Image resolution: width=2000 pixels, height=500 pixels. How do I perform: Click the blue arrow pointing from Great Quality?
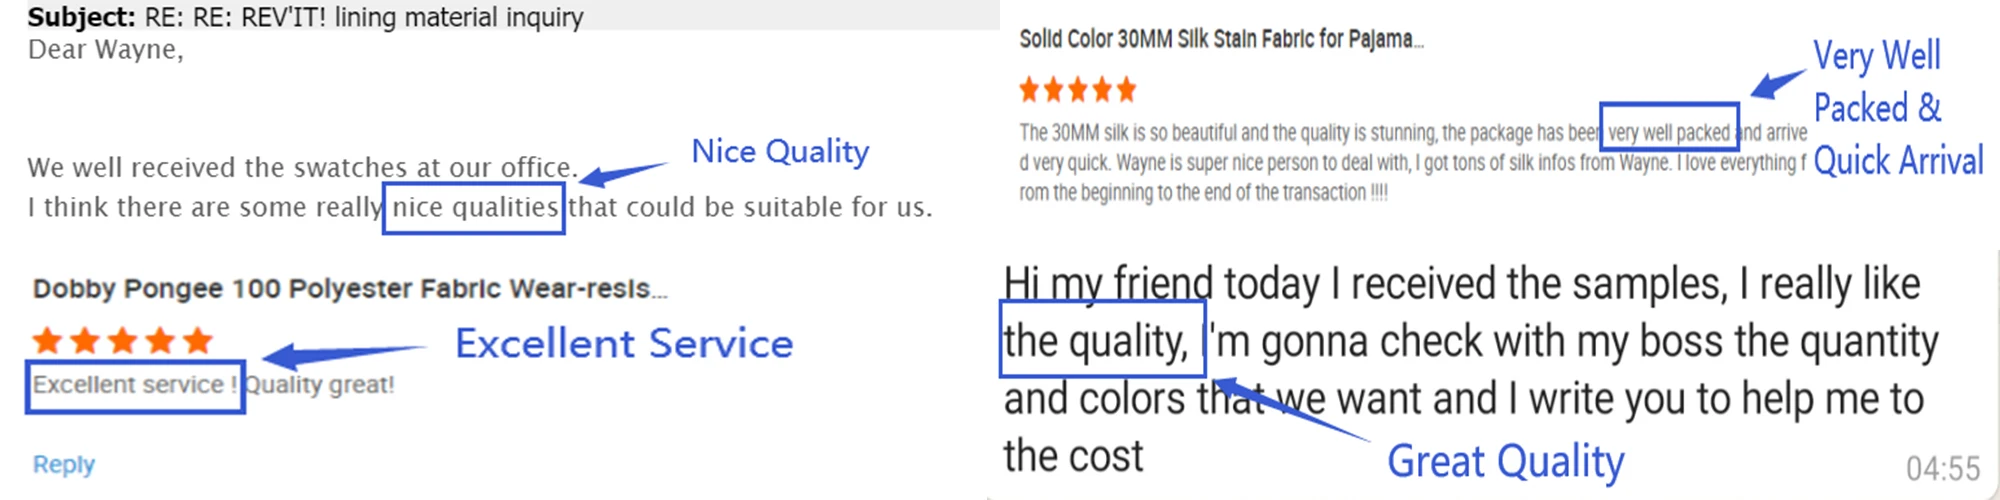tap(1290, 410)
